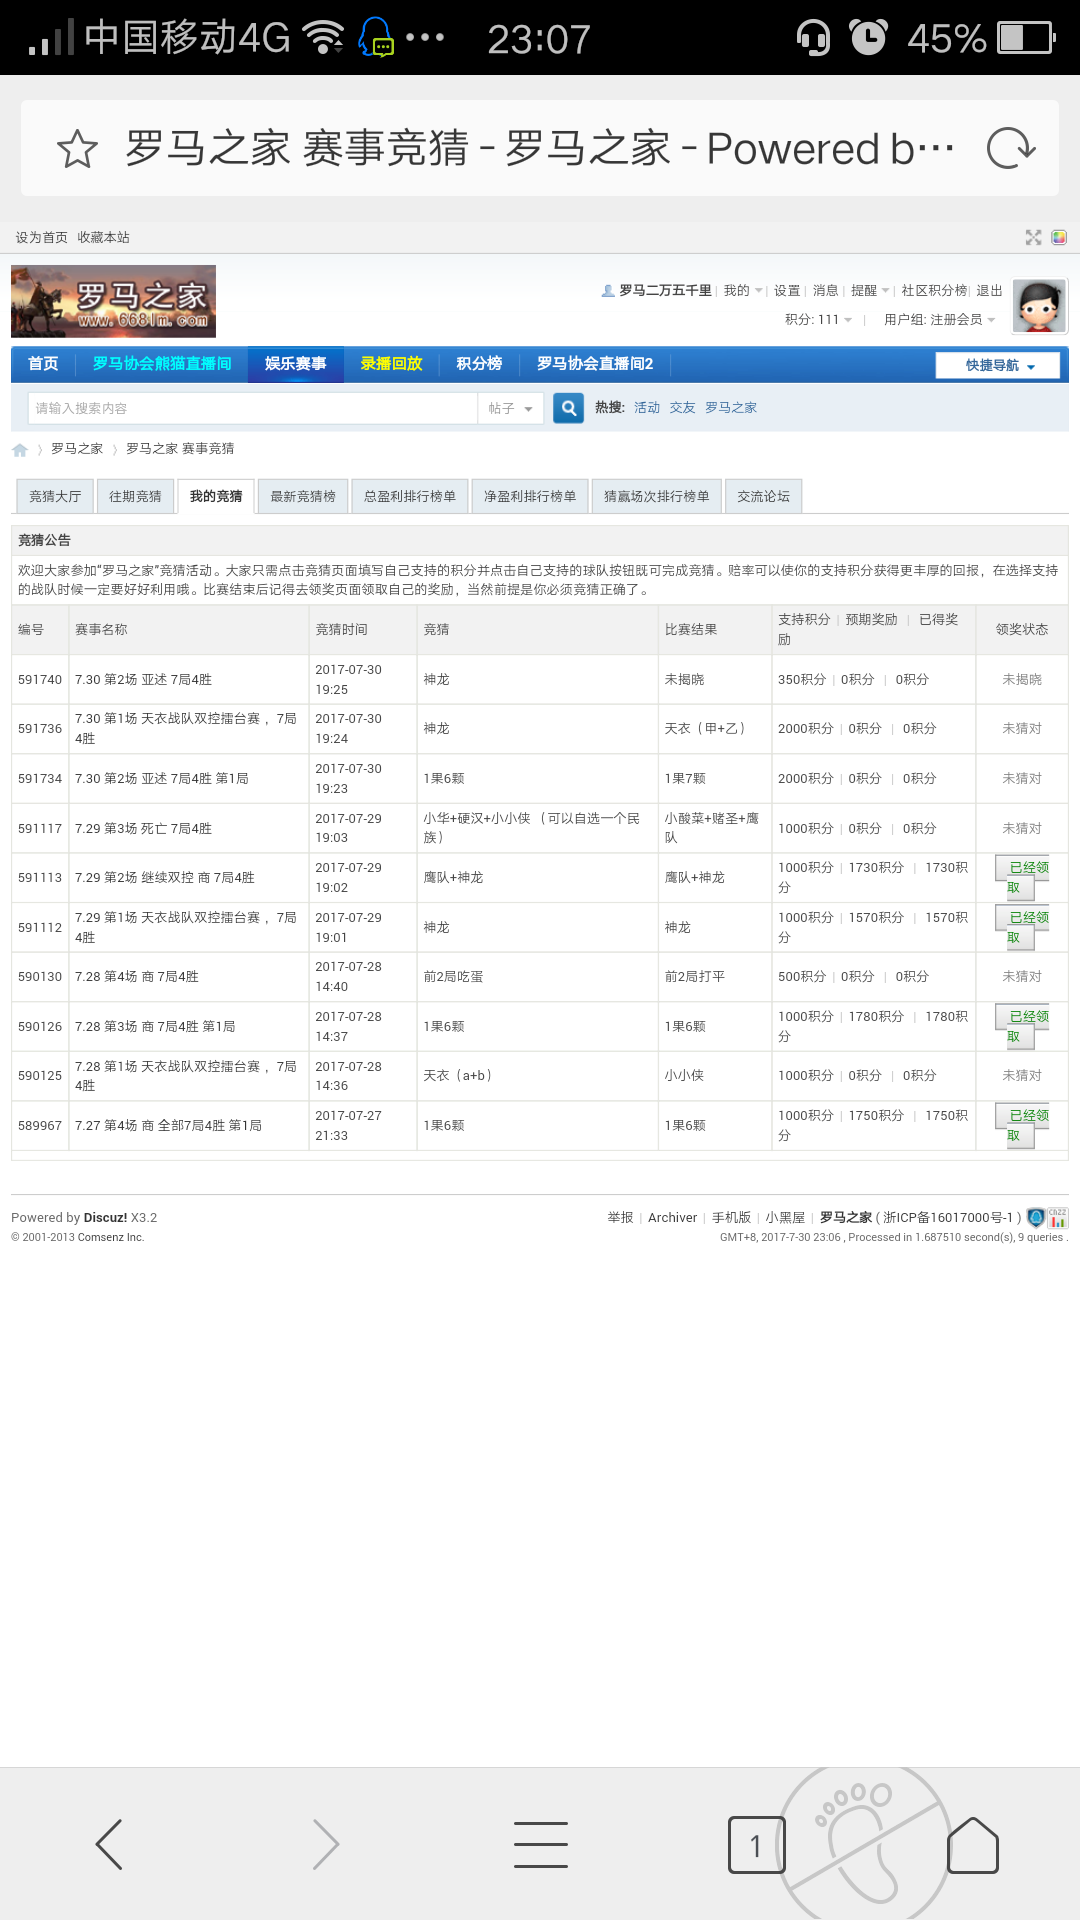Click the 退出 logout link
This screenshot has width=1080, height=1920.
989,290
